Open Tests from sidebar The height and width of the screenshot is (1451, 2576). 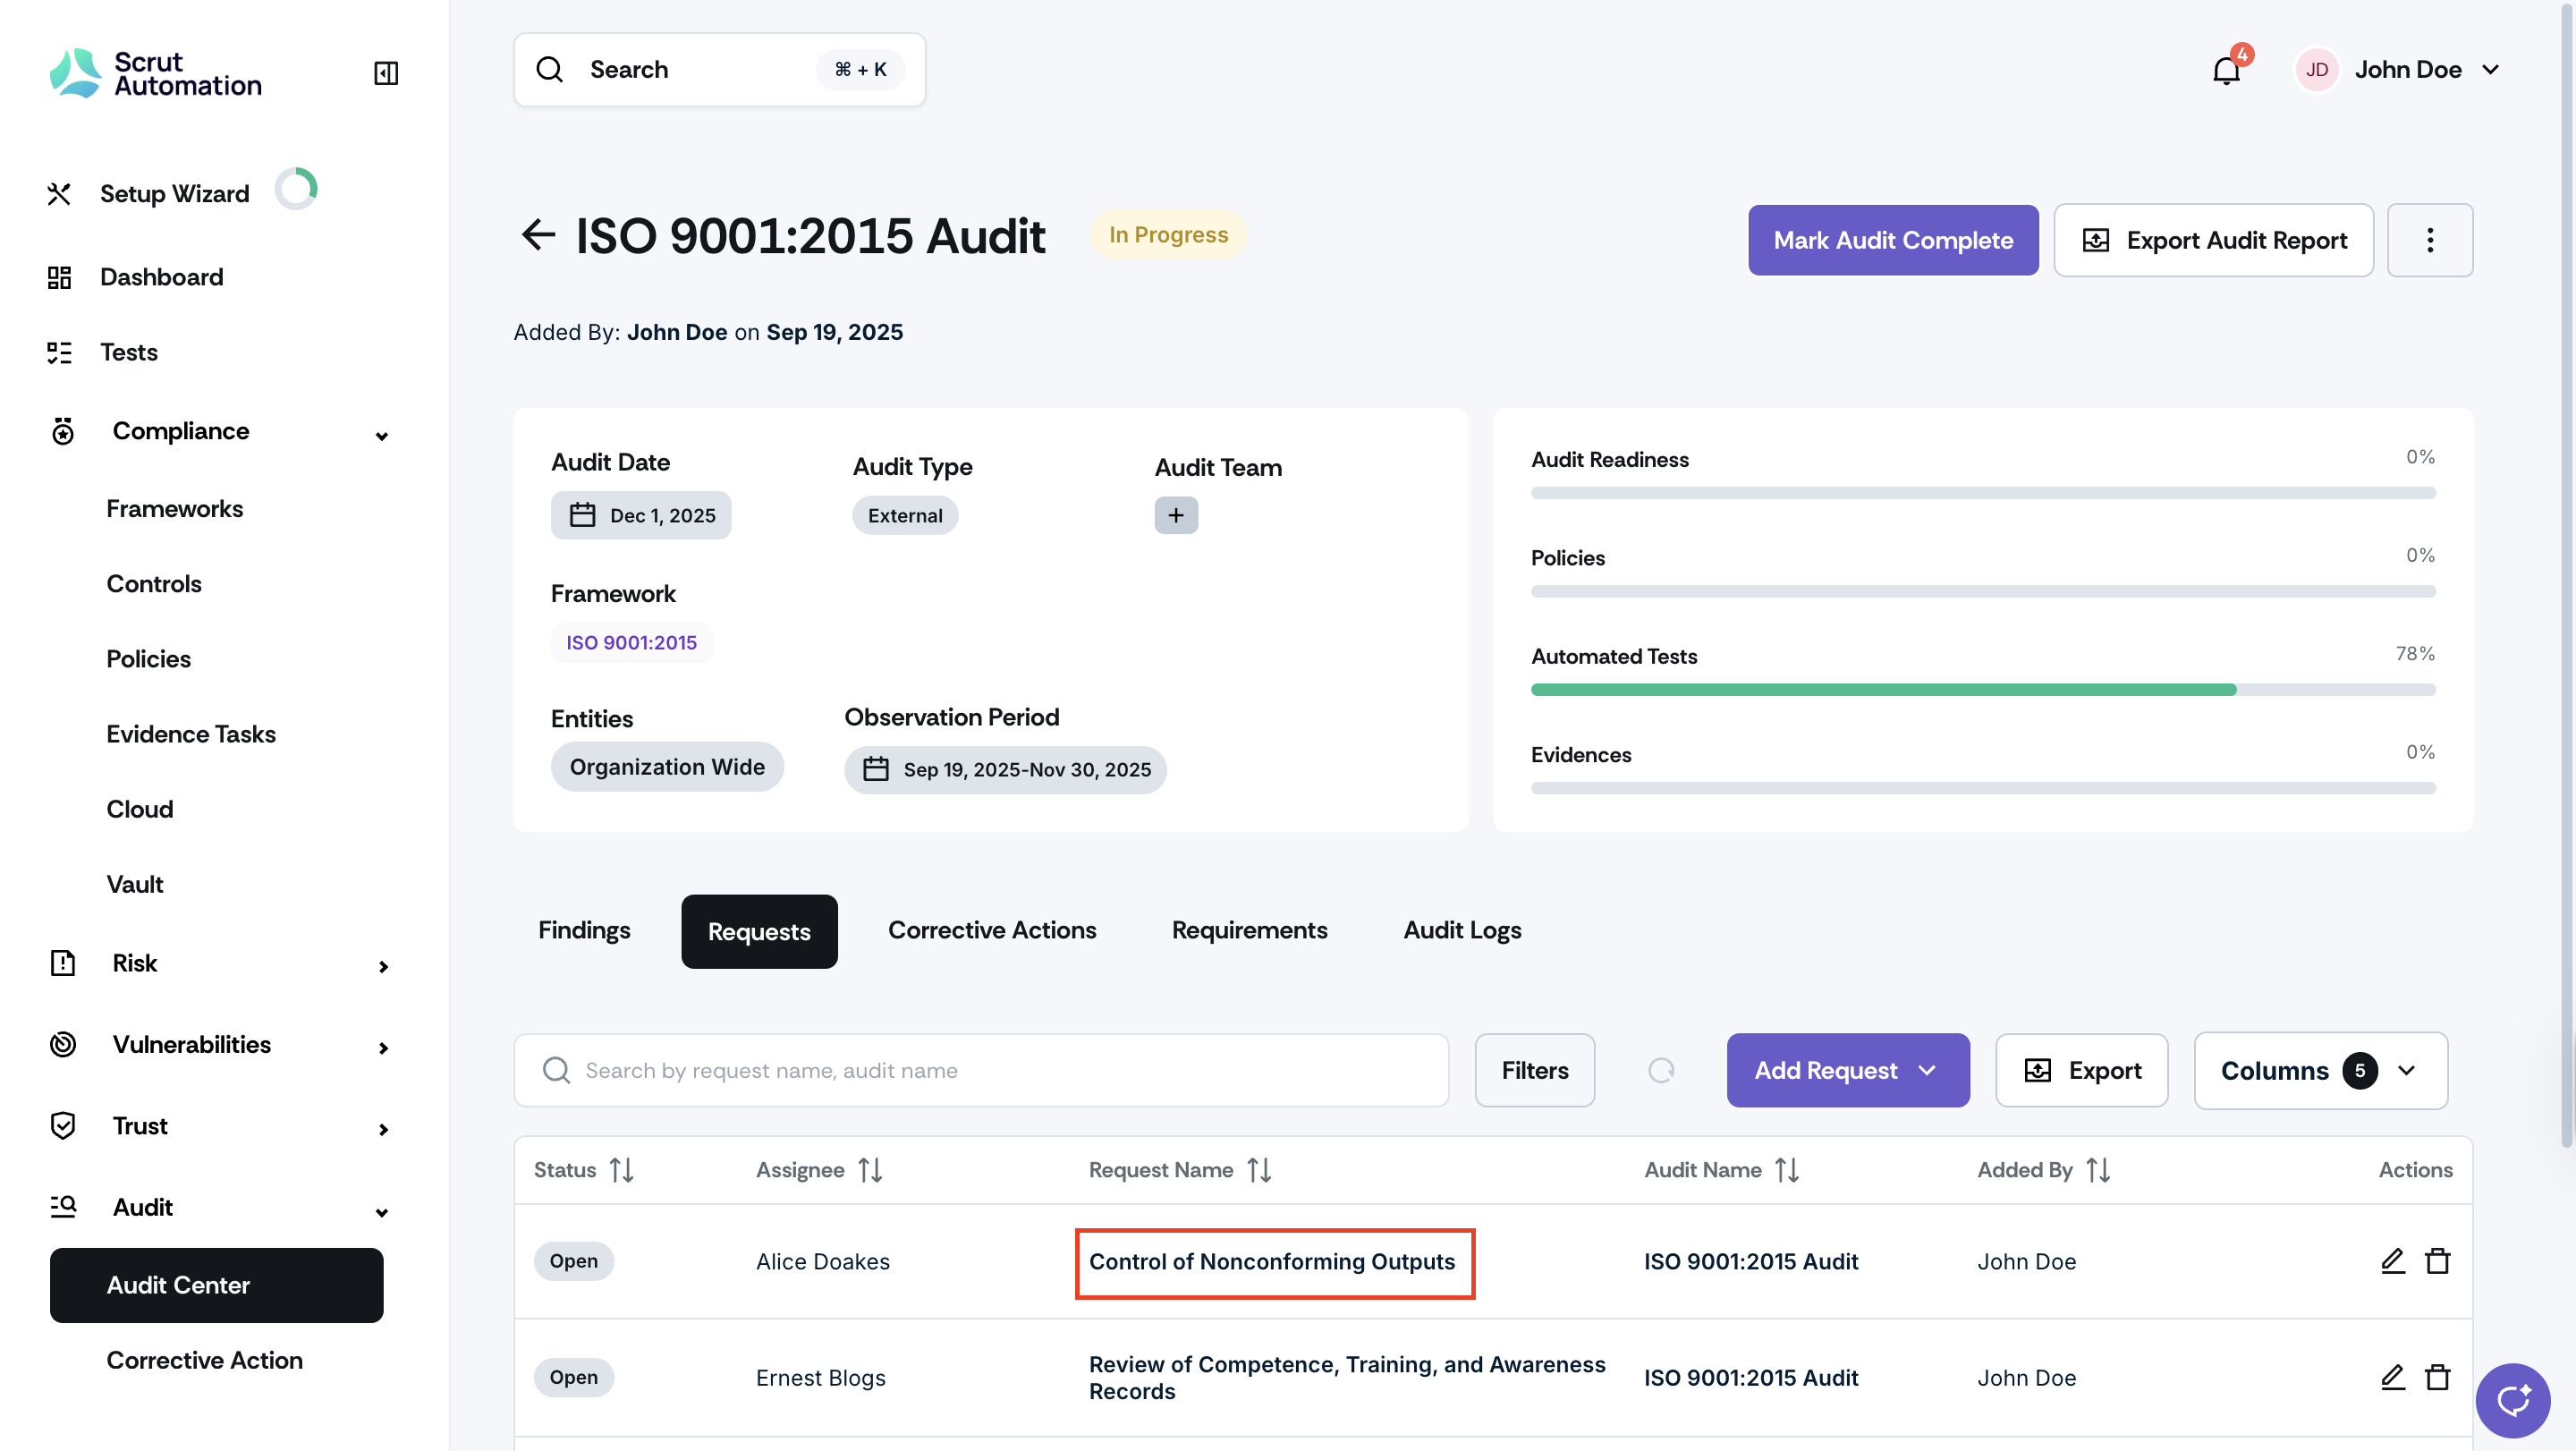(129, 352)
